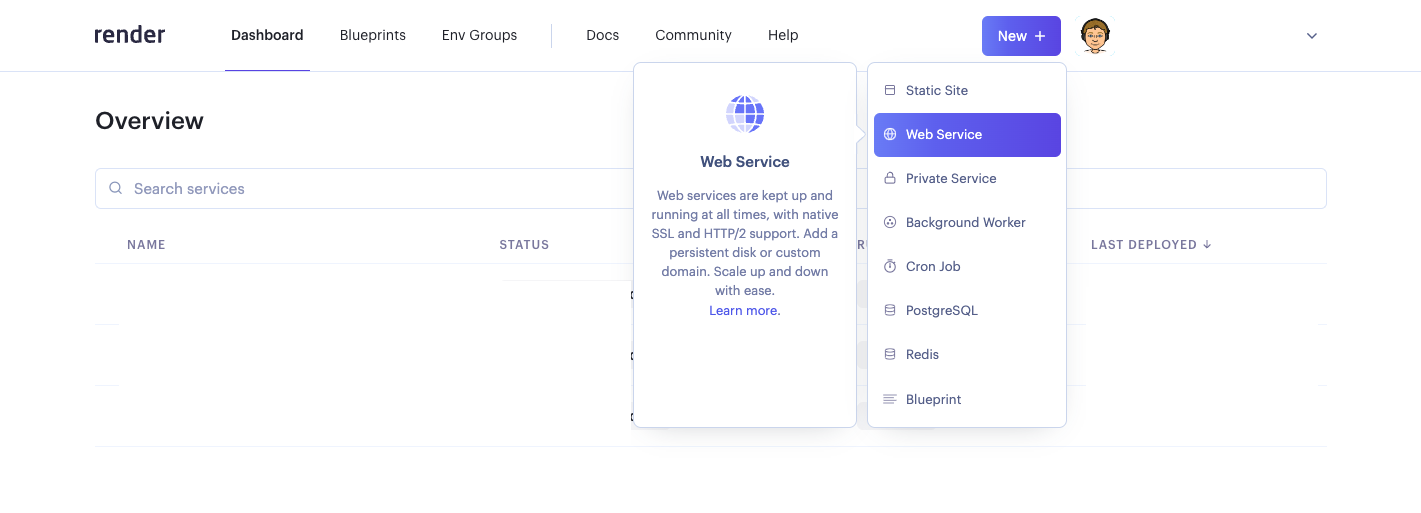Click the Static Site icon in menu
The image size is (1421, 513).
pyautogui.click(x=890, y=90)
